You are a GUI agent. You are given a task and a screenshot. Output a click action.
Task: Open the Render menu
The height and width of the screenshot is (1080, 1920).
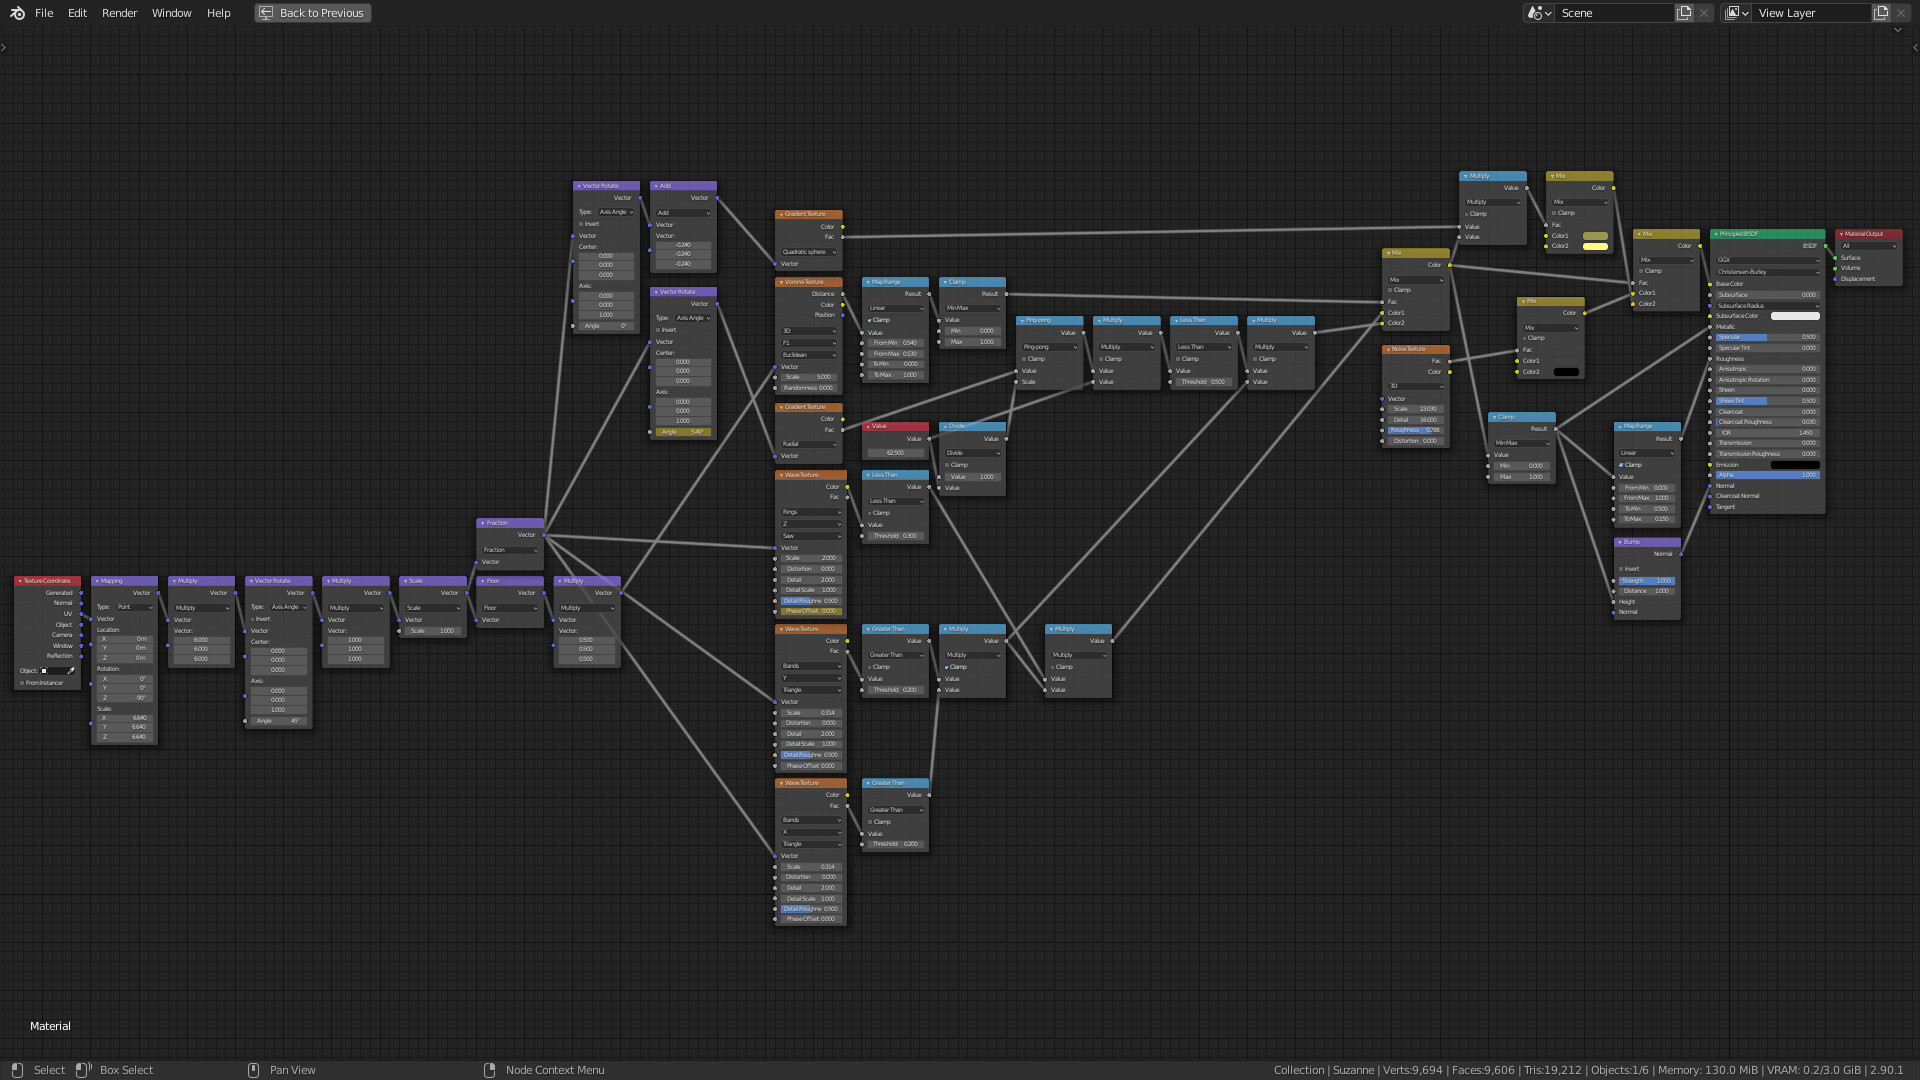119,13
